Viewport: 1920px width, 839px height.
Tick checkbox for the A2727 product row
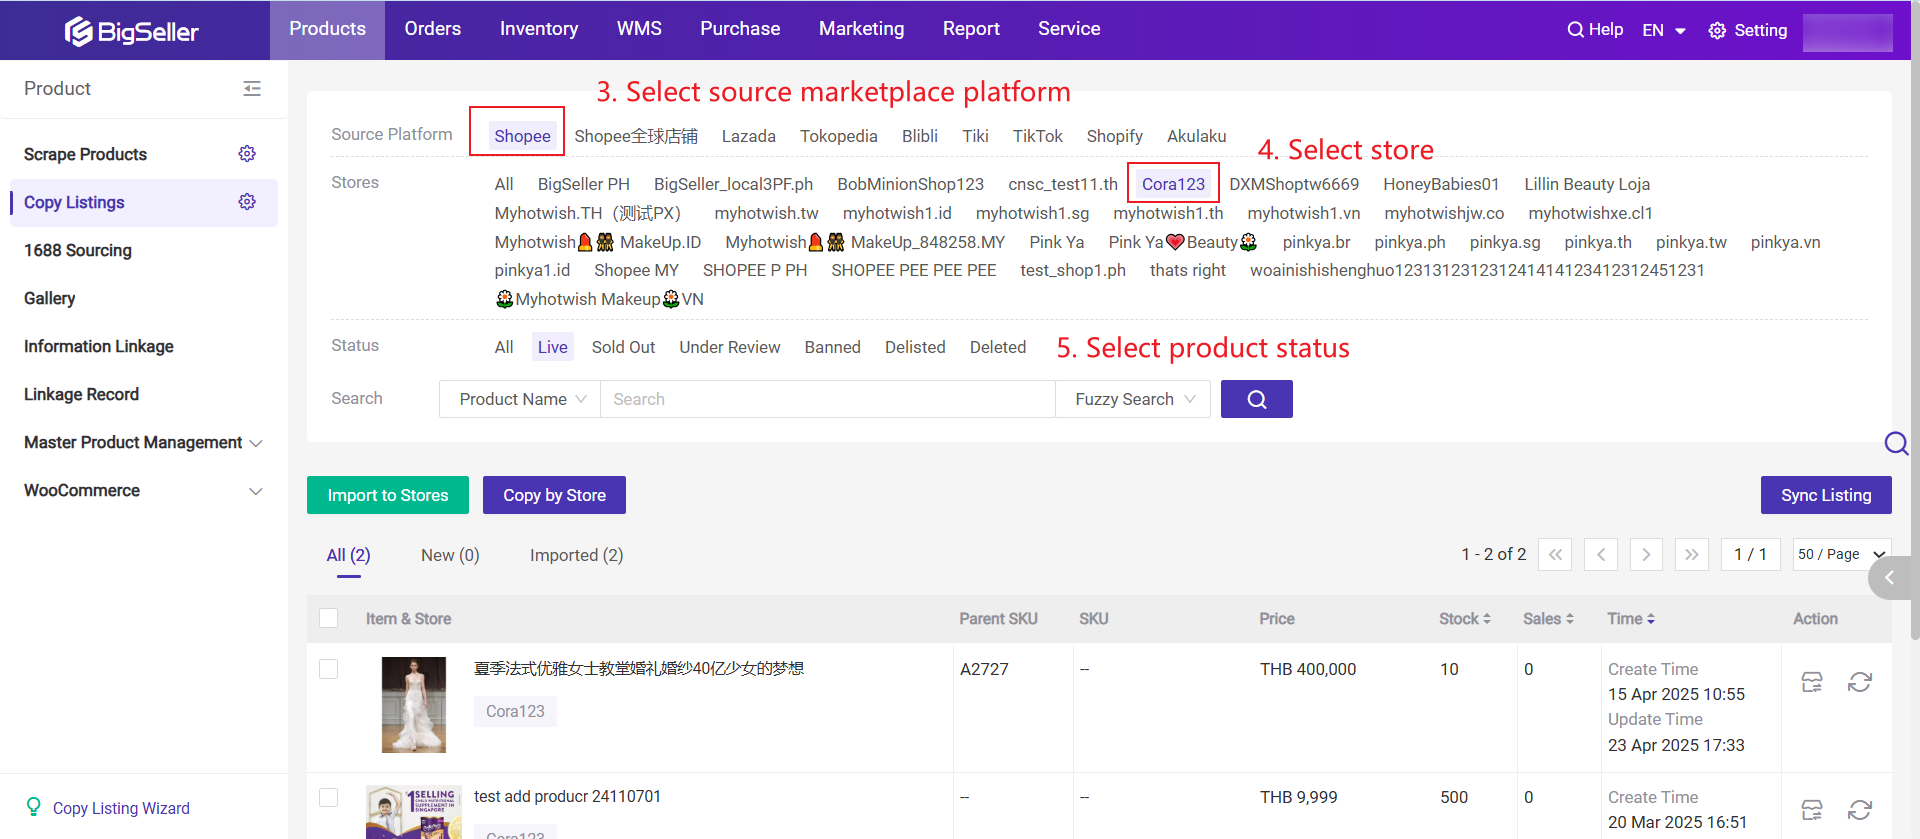328,669
